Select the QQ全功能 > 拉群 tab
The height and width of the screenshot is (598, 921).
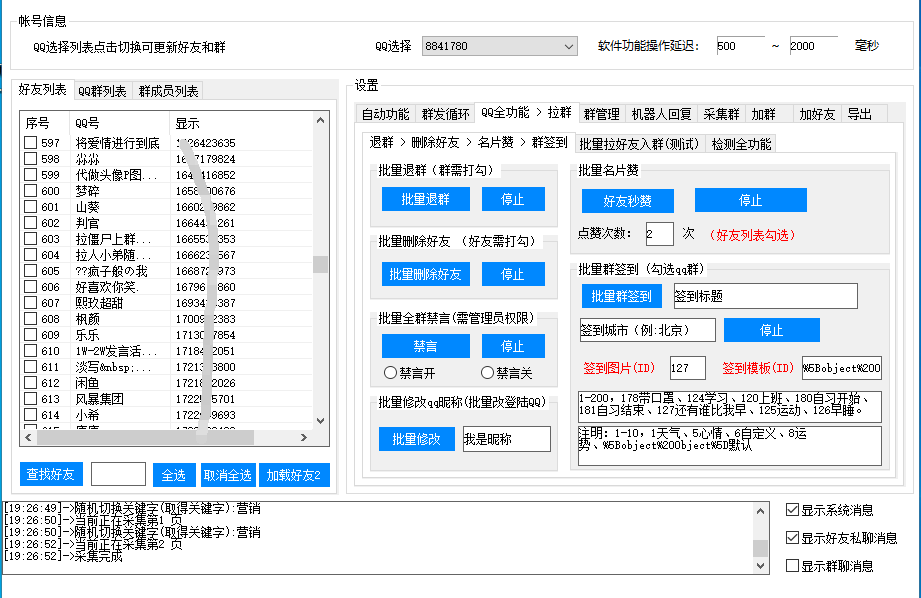(x=526, y=112)
